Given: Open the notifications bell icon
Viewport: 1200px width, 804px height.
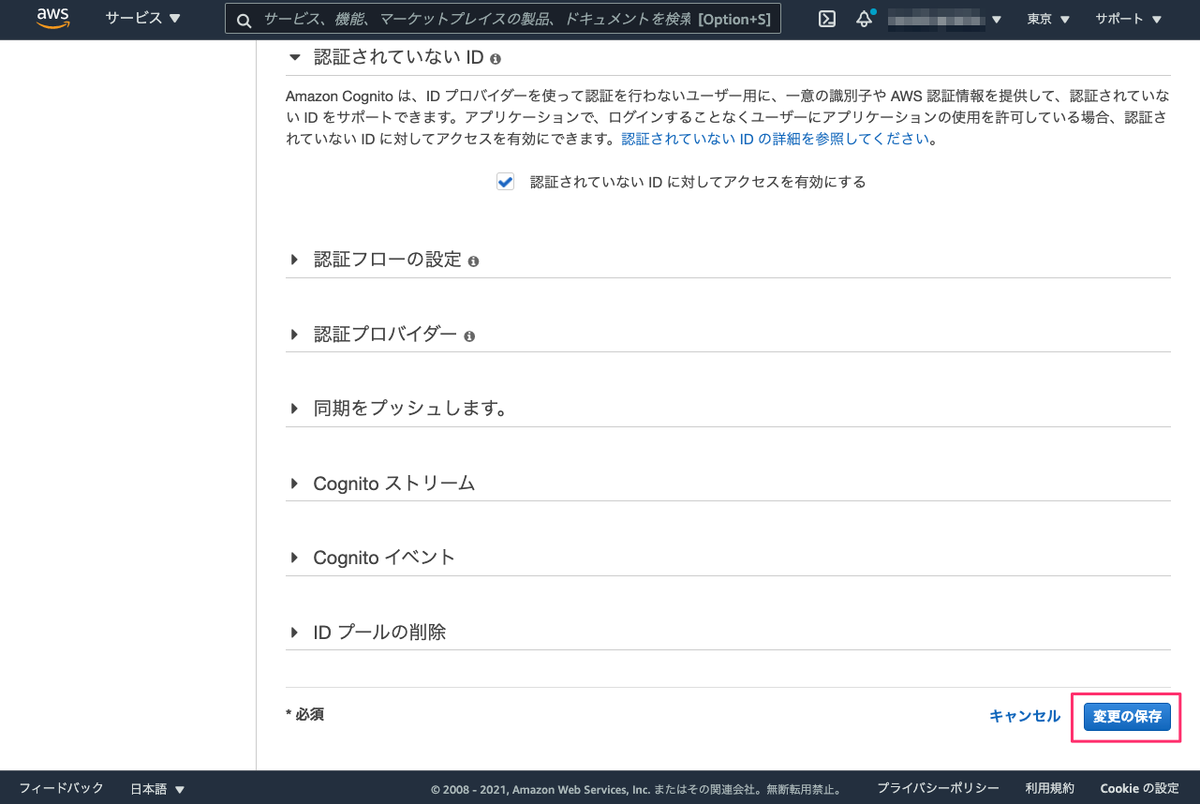Looking at the screenshot, I should point(863,19).
